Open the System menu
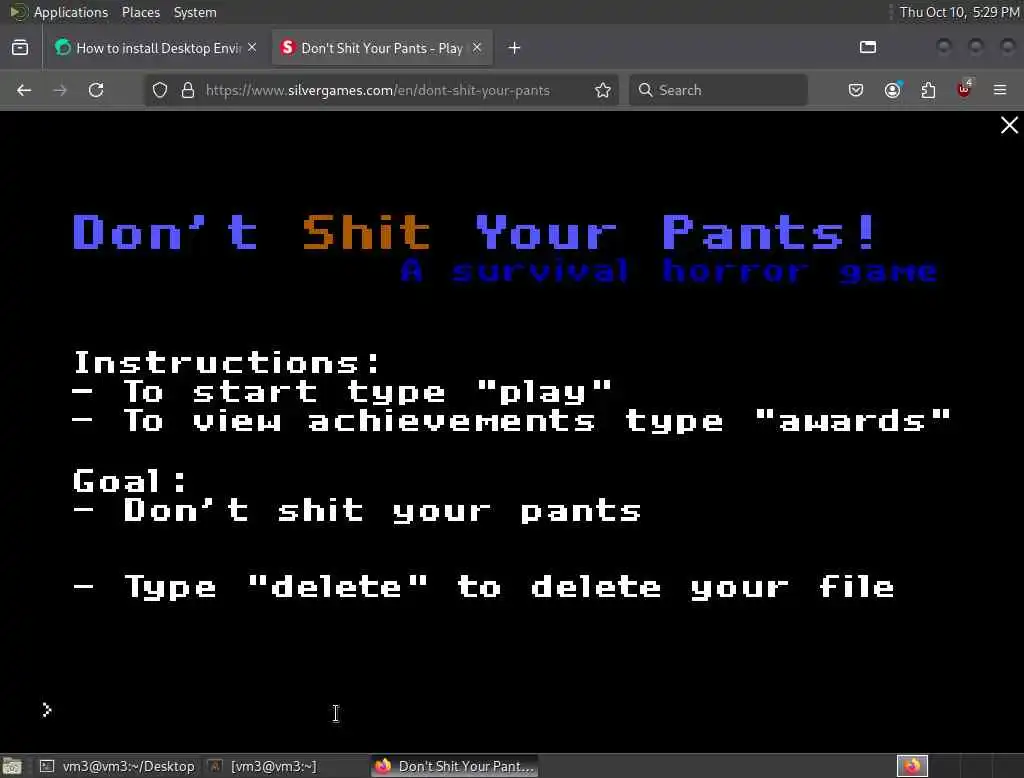Screen dimensions: 1024x778 pos(195,12)
